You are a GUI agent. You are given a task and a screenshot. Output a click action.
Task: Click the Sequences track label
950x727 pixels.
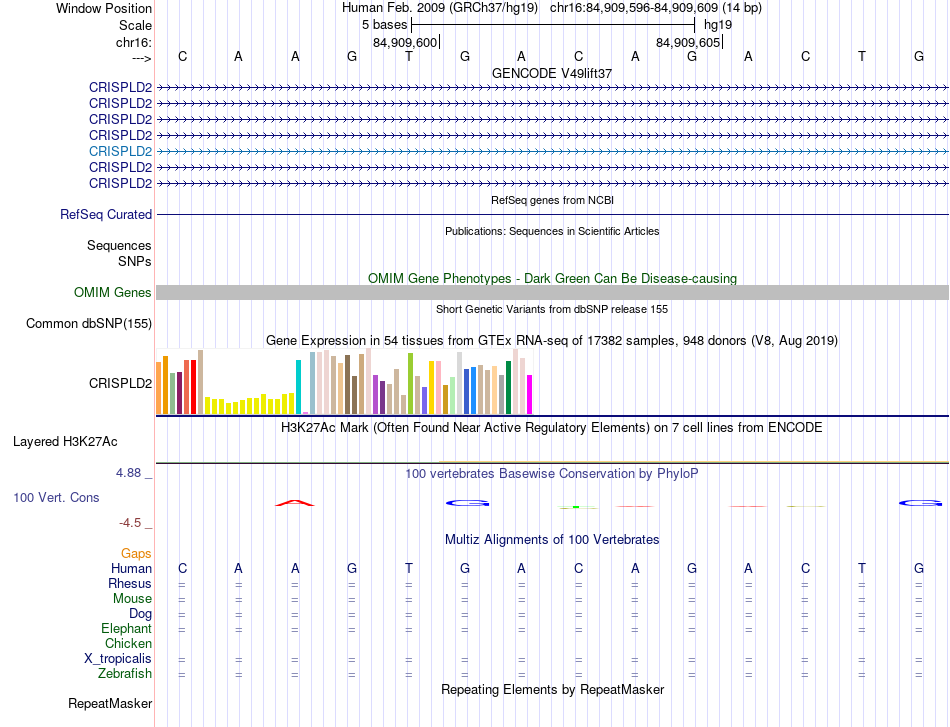click(119, 245)
